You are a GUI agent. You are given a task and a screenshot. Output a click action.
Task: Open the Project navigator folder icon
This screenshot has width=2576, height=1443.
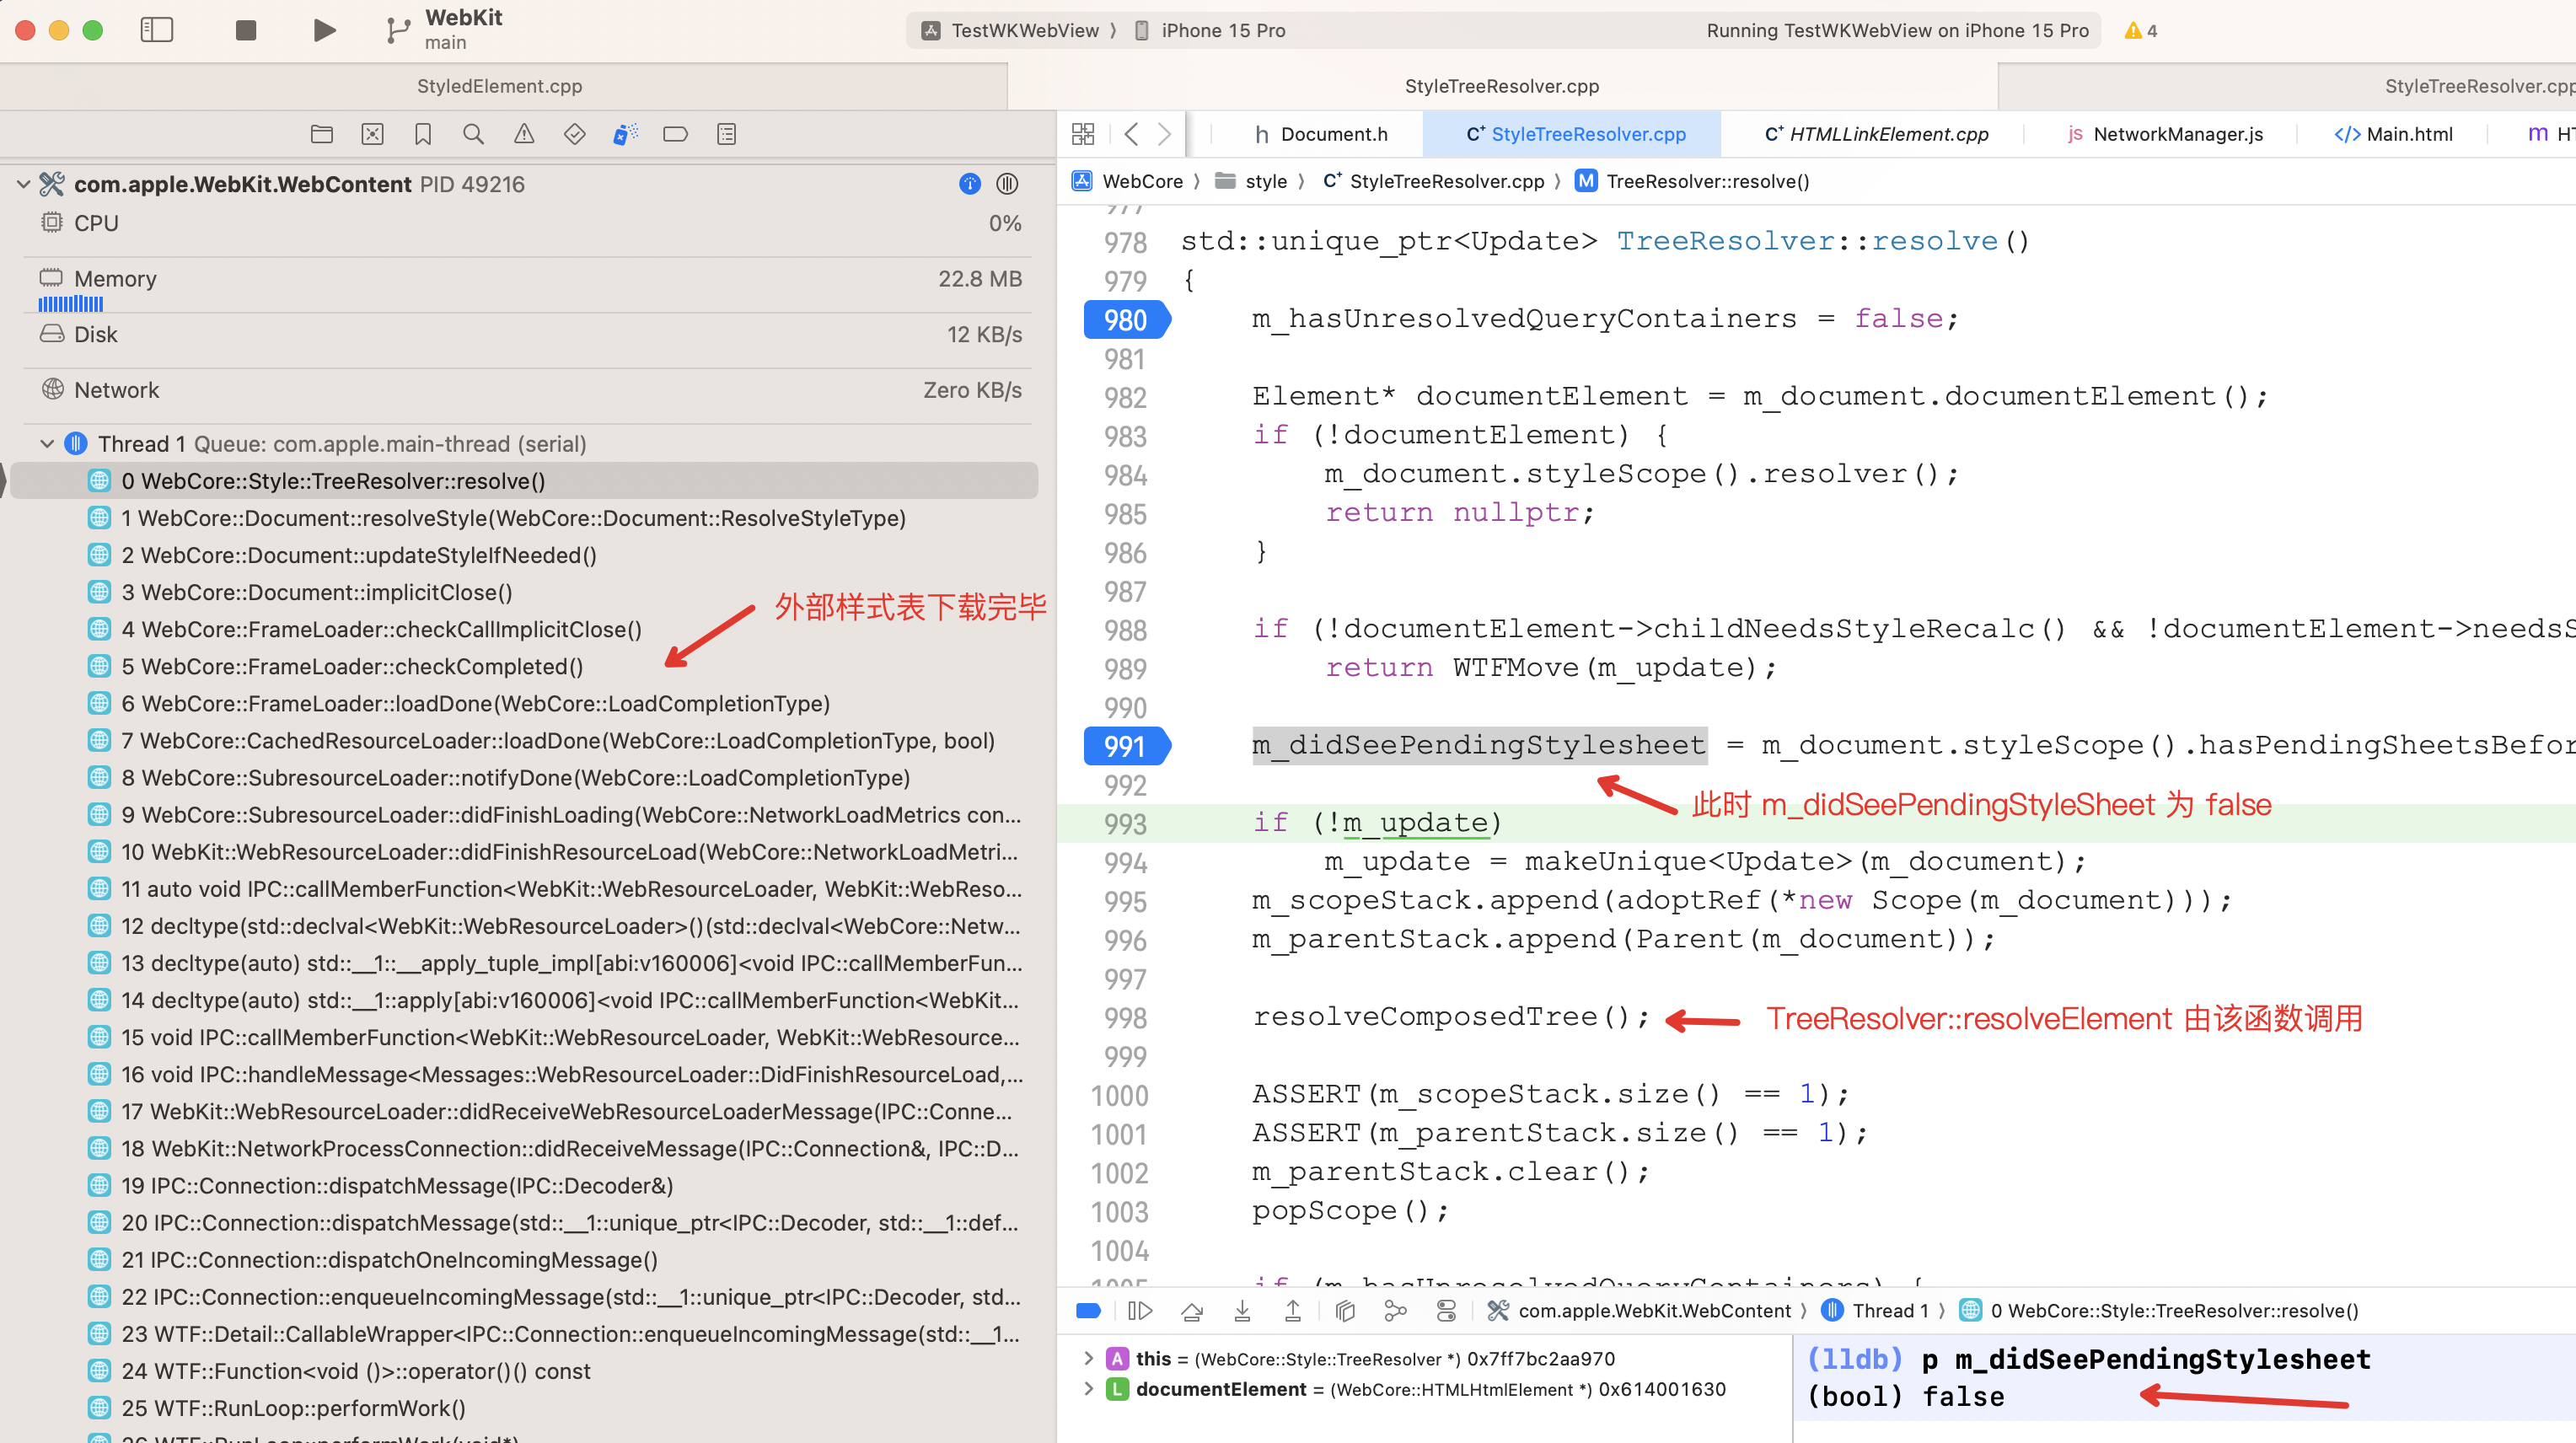point(322,134)
